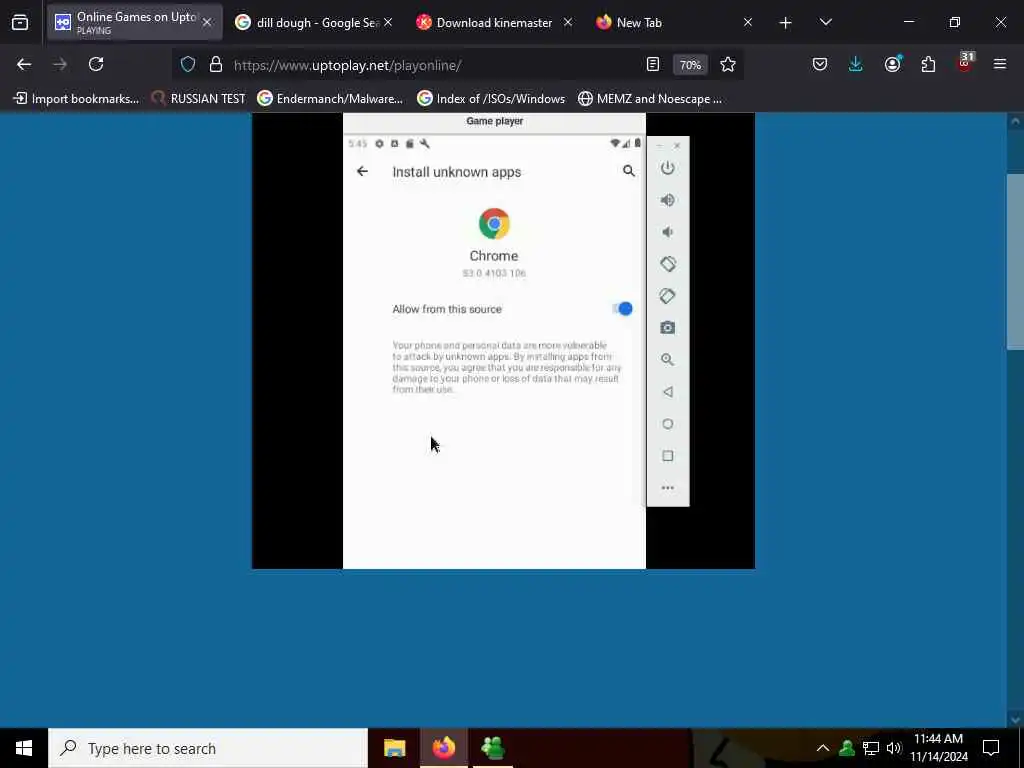Reset the 70% zoom level indicator
Viewport: 1024px width, 768px height.
pyautogui.click(x=690, y=65)
